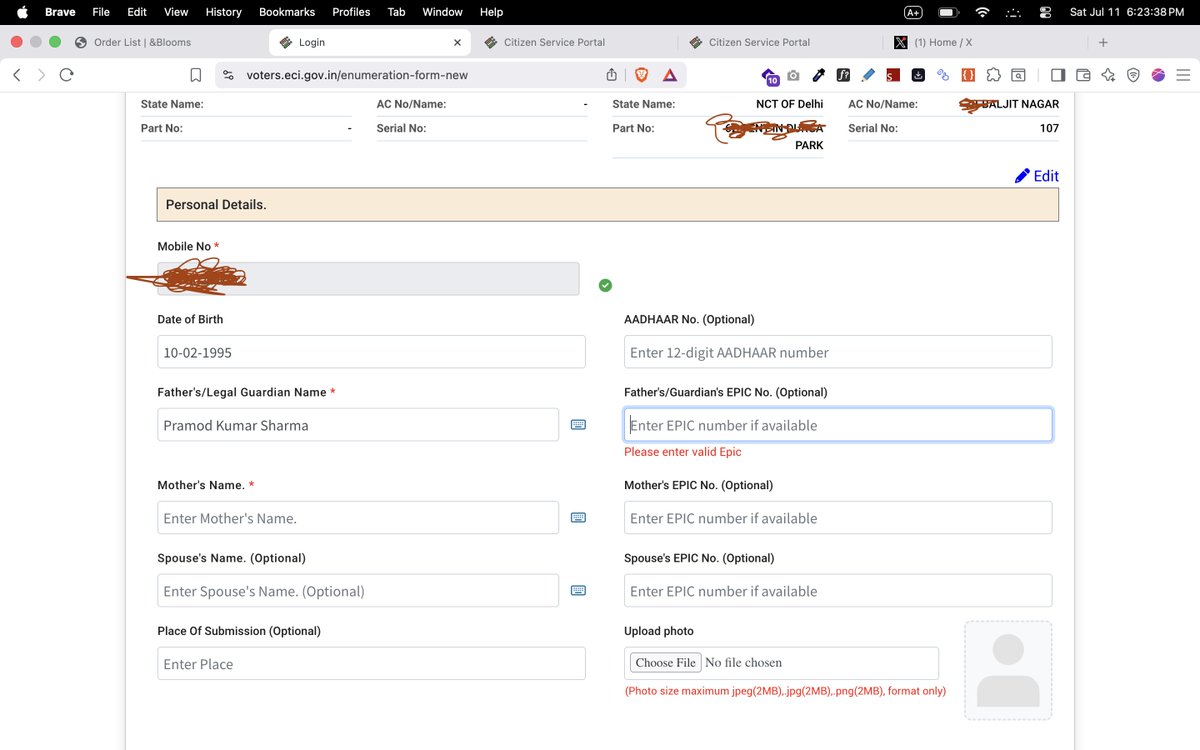This screenshot has width=1200, height=750.
Task: Toggle the browser sidebar panel
Action: pyautogui.click(x=1058, y=75)
